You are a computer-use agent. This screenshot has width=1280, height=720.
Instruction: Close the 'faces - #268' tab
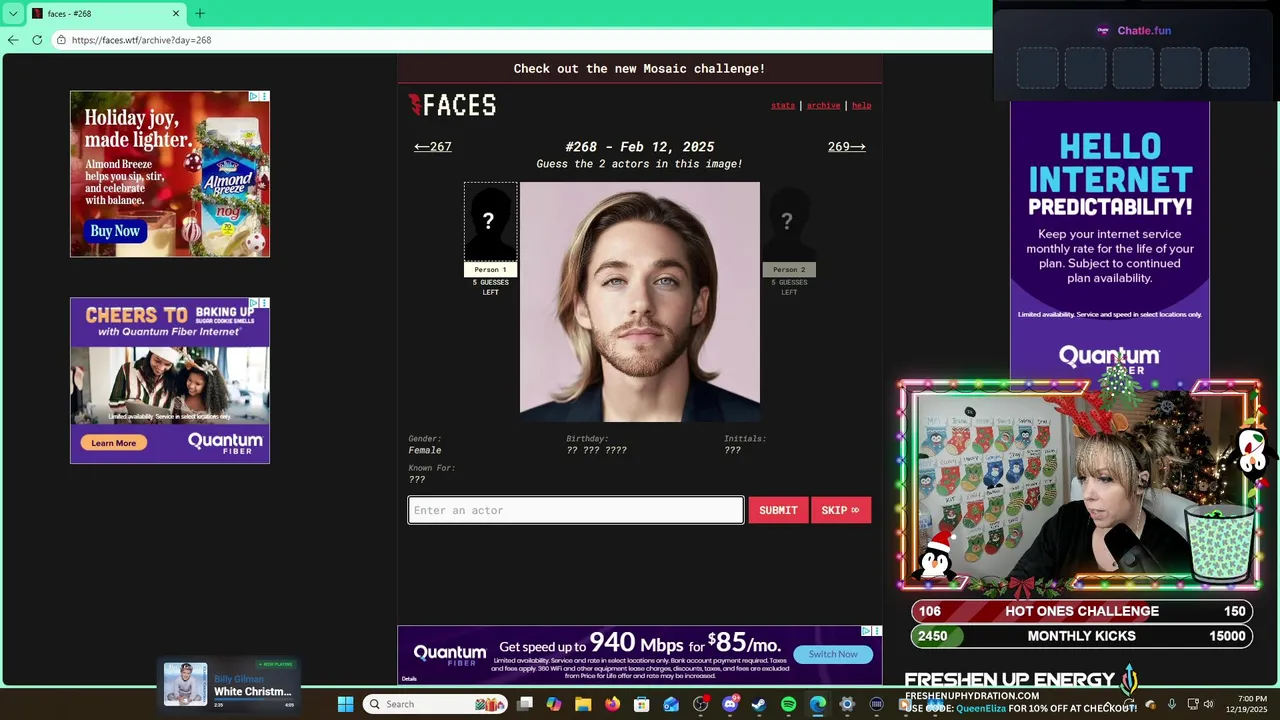176,13
